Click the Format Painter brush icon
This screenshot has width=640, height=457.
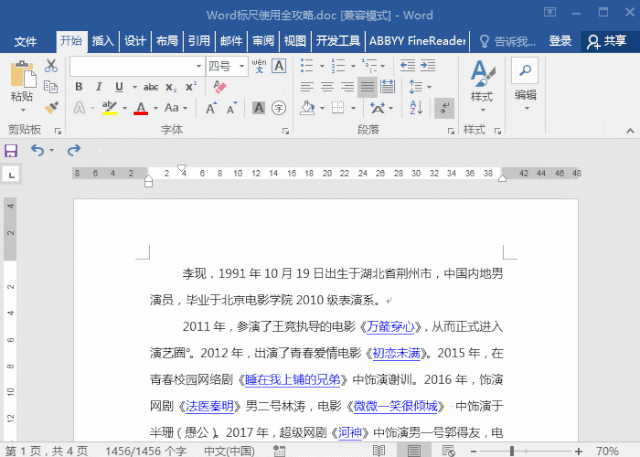tap(51, 108)
